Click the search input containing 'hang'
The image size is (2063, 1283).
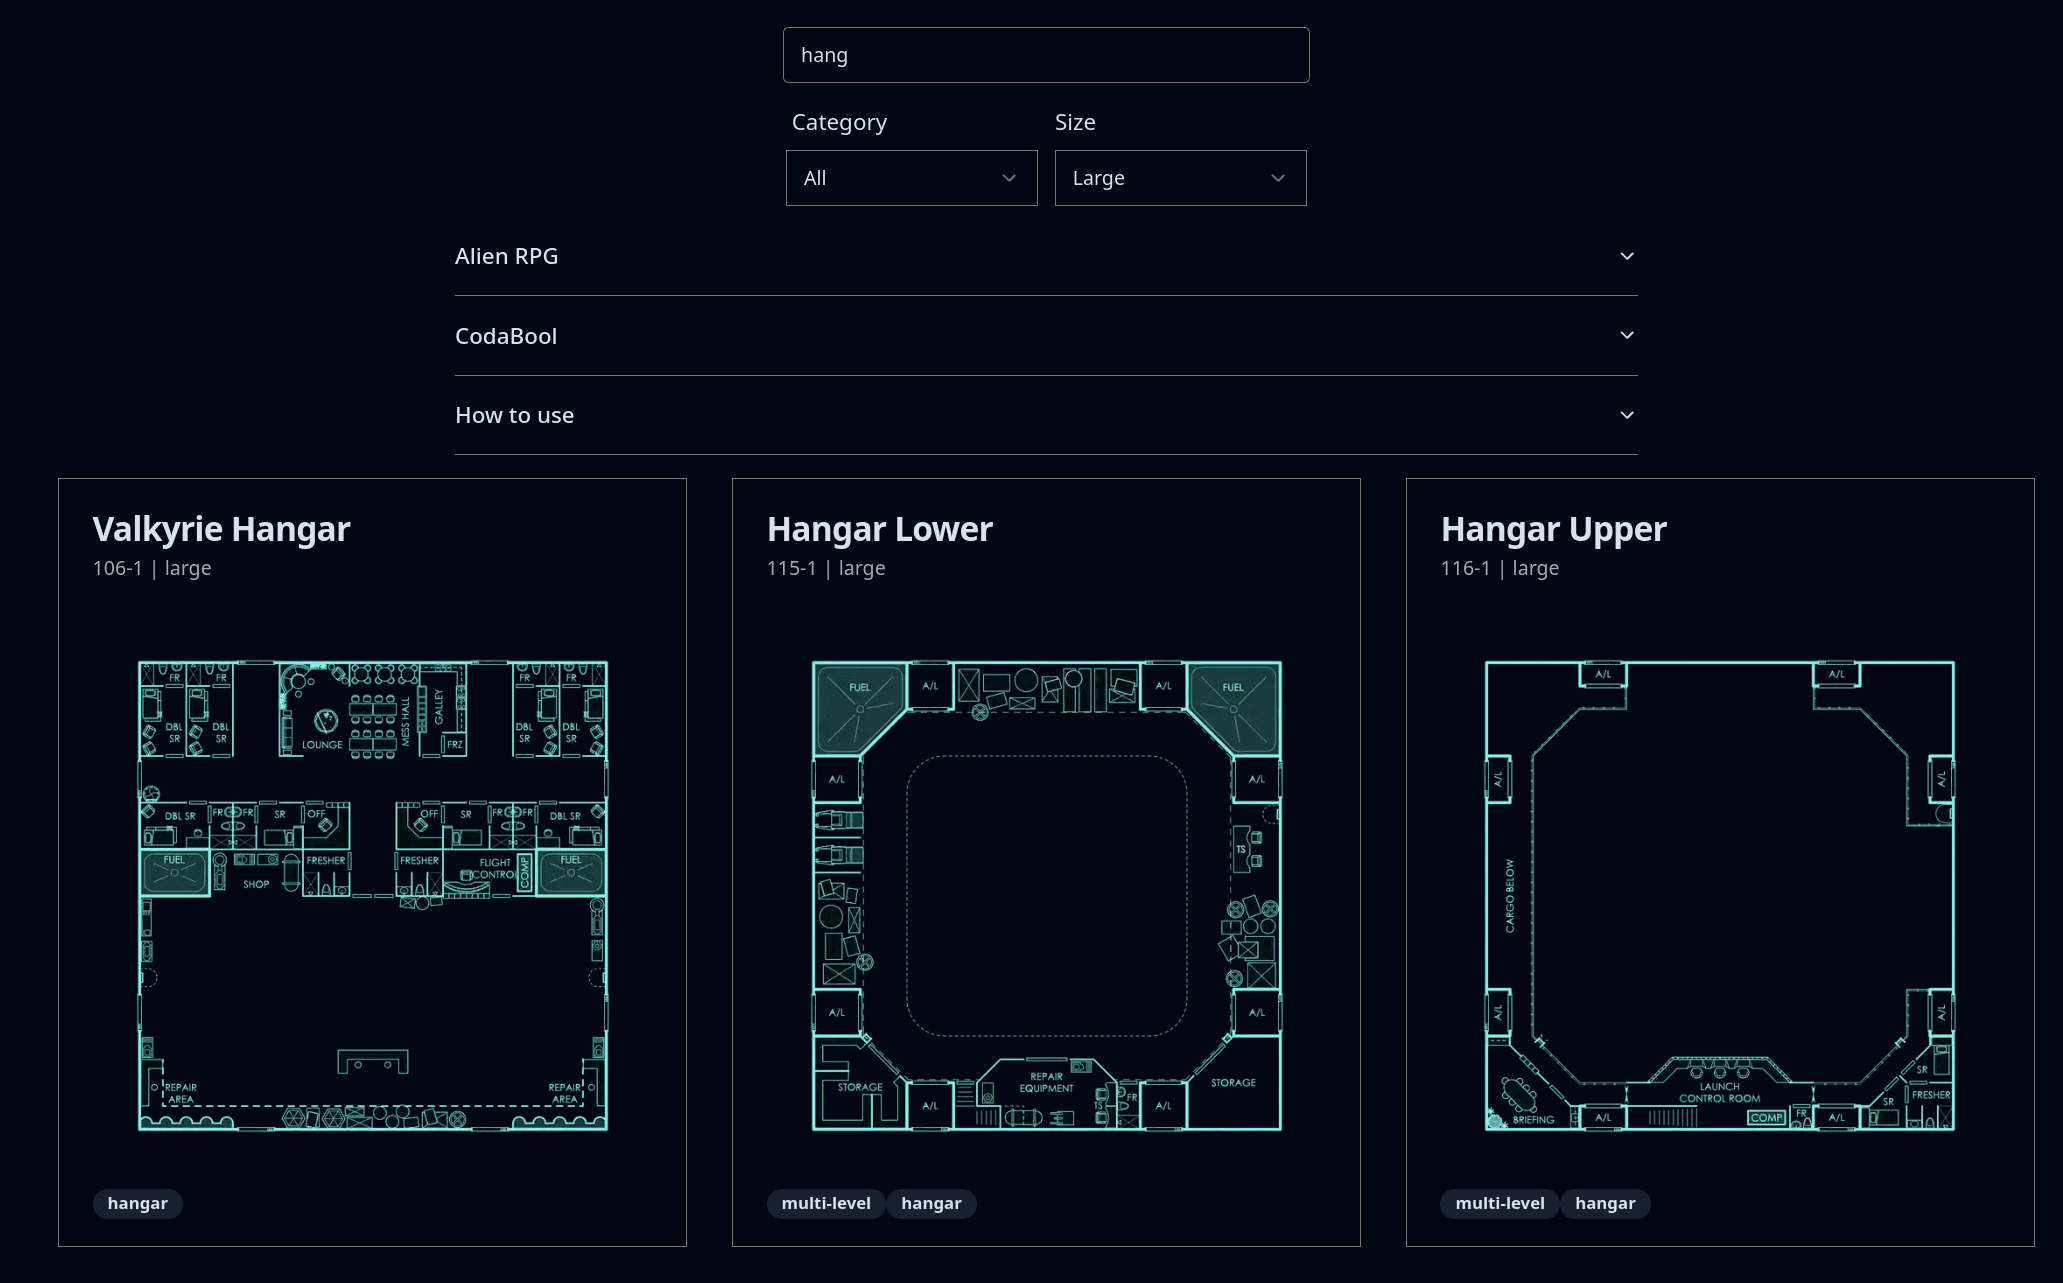(x=1045, y=55)
